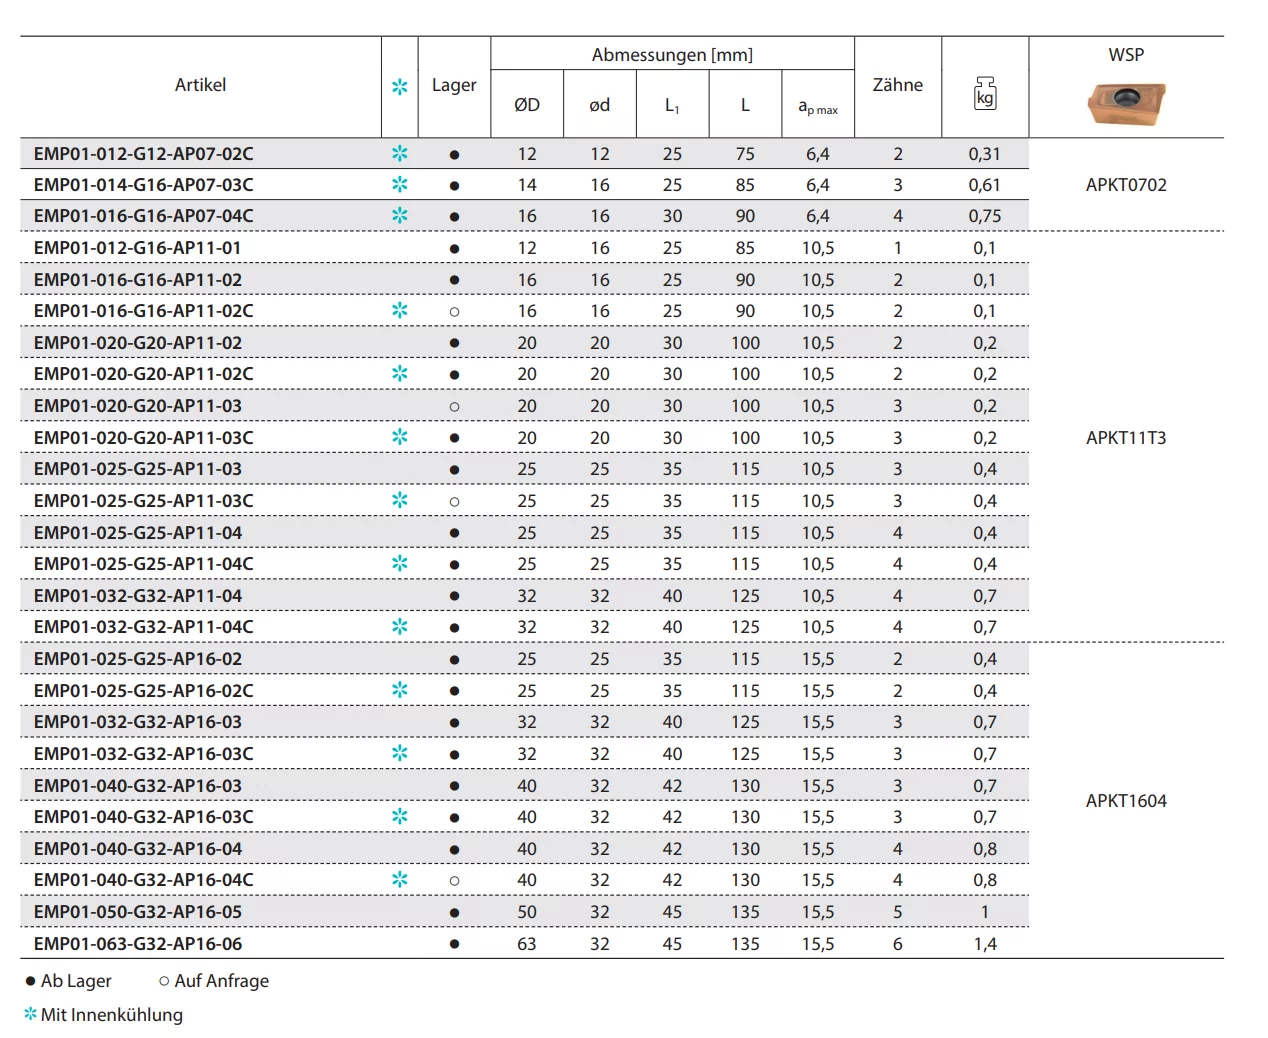Image resolution: width=1268 pixels, height=1038 pixels.
Task: Click the weight (kg) icon in the header
Action: 985,93
